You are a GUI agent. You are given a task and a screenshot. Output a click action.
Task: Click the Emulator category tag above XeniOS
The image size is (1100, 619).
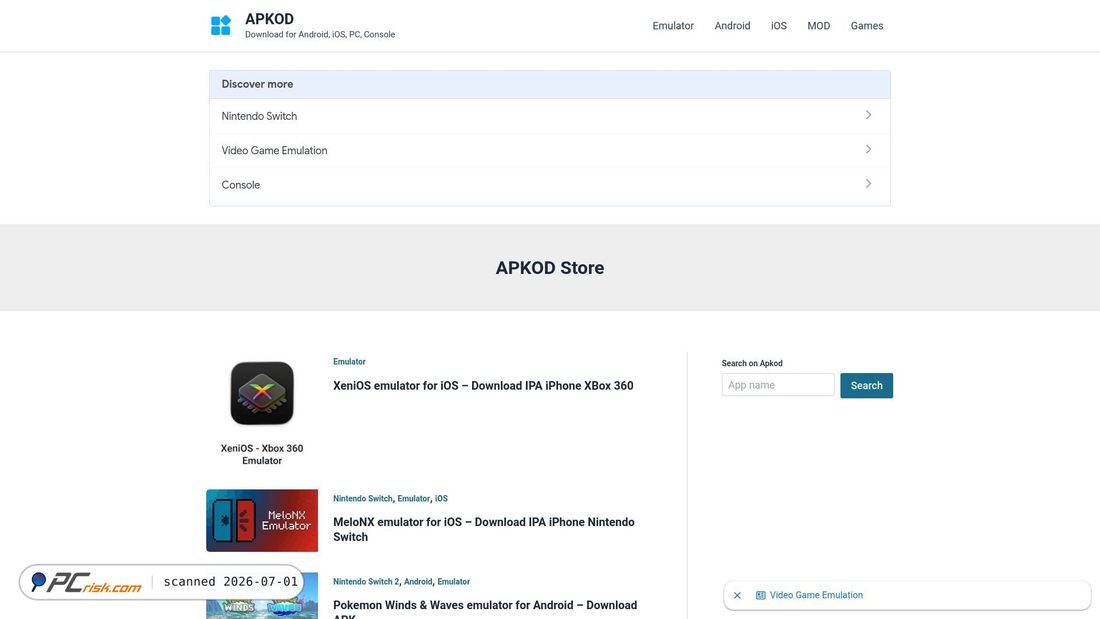[x=349, y=361]
